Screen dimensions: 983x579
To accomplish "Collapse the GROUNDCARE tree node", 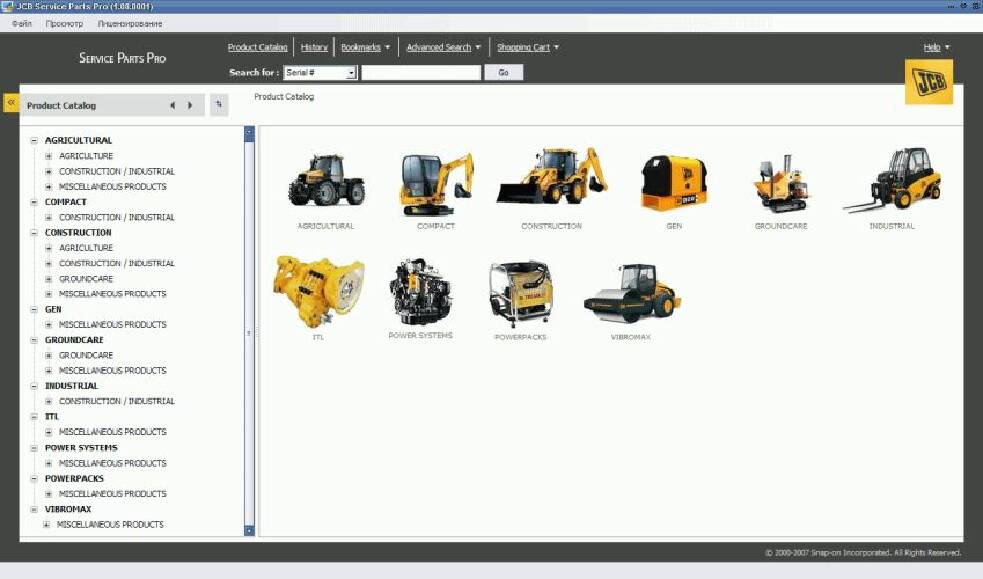I will [34, 340].
